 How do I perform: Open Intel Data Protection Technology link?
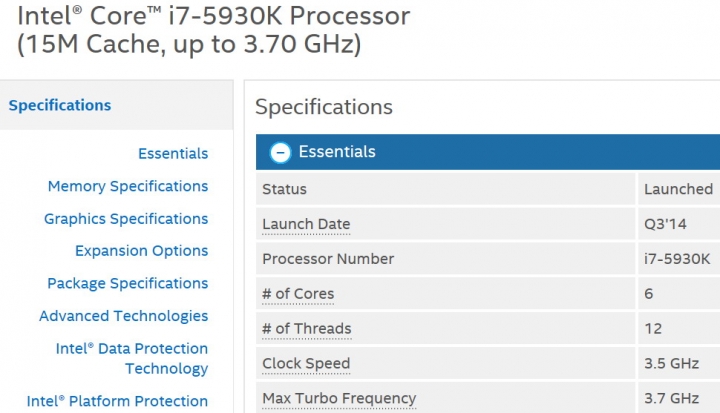coord(132,358)
